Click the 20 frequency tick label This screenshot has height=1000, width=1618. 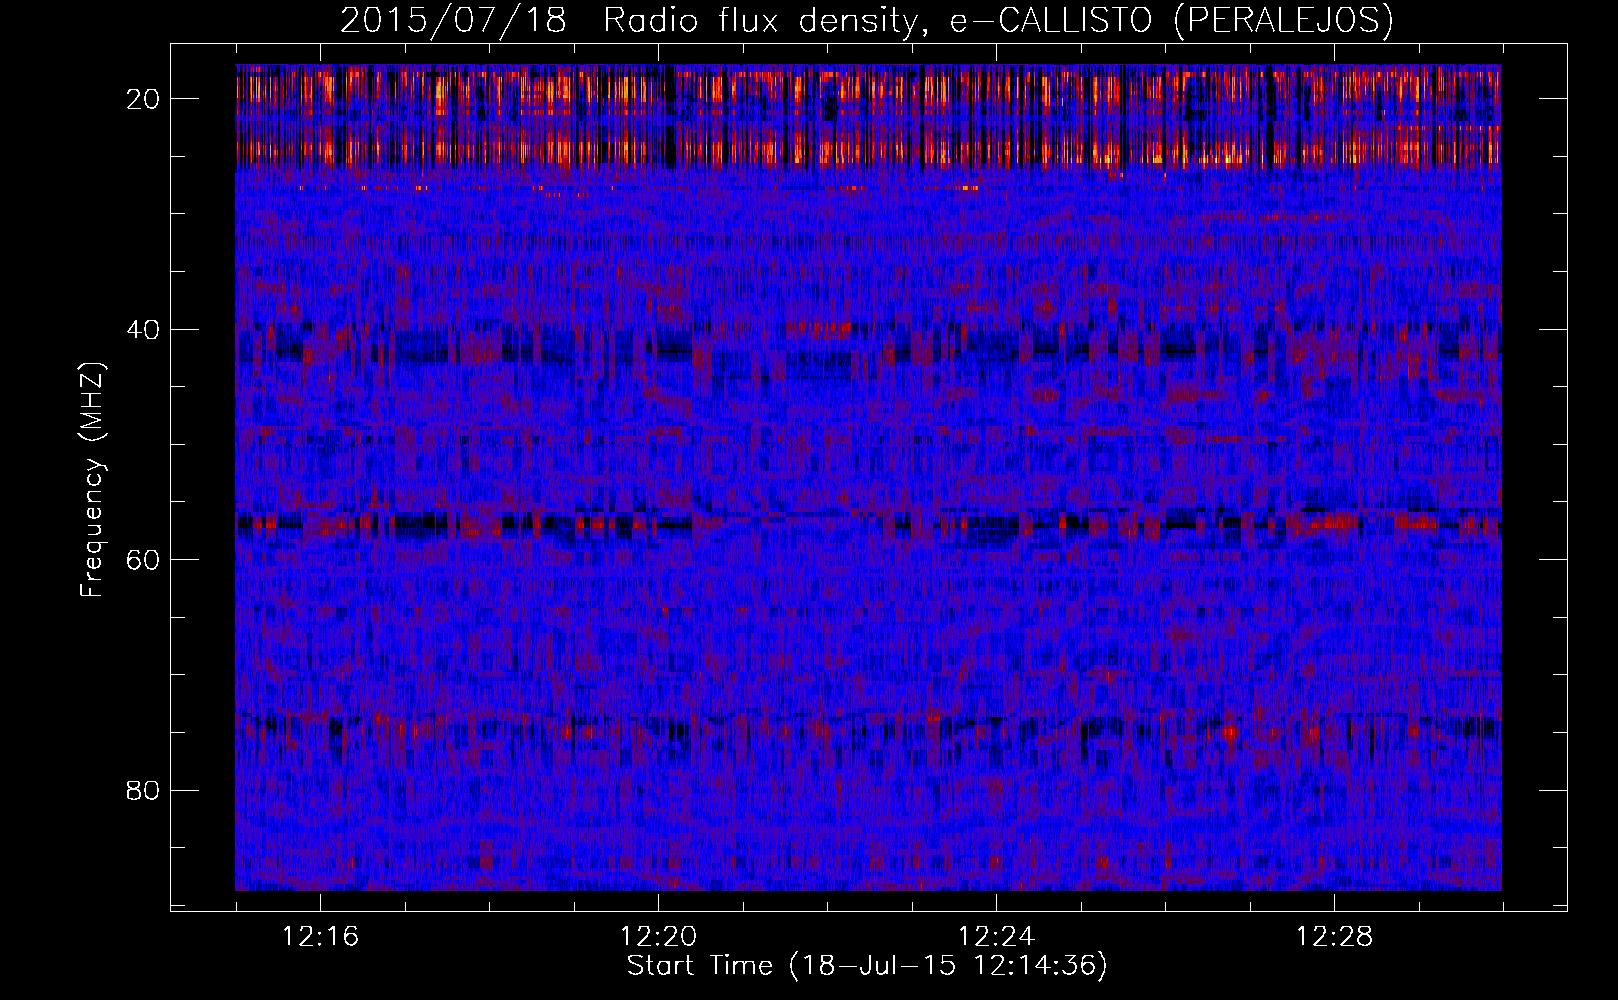(x=144, y=99)
